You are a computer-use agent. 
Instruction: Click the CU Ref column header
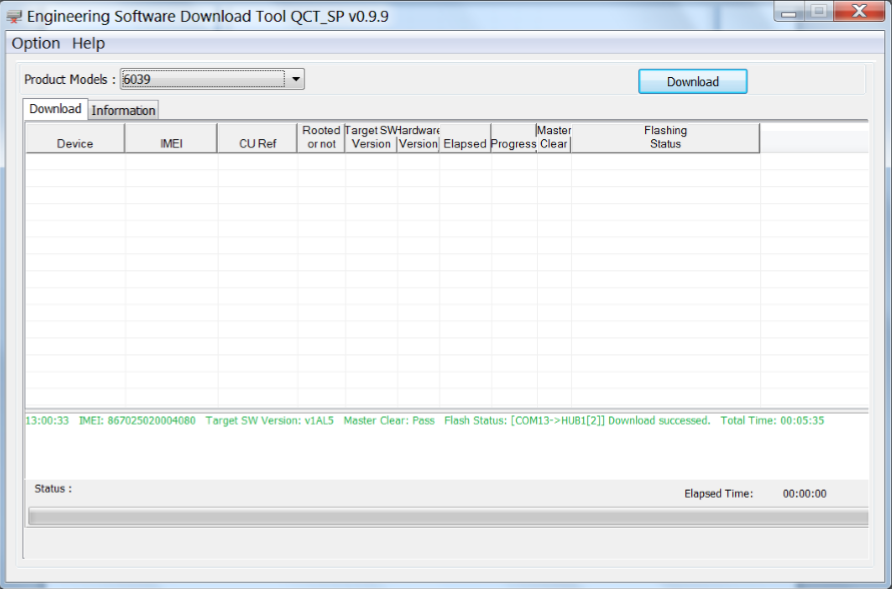coord(257,138)
